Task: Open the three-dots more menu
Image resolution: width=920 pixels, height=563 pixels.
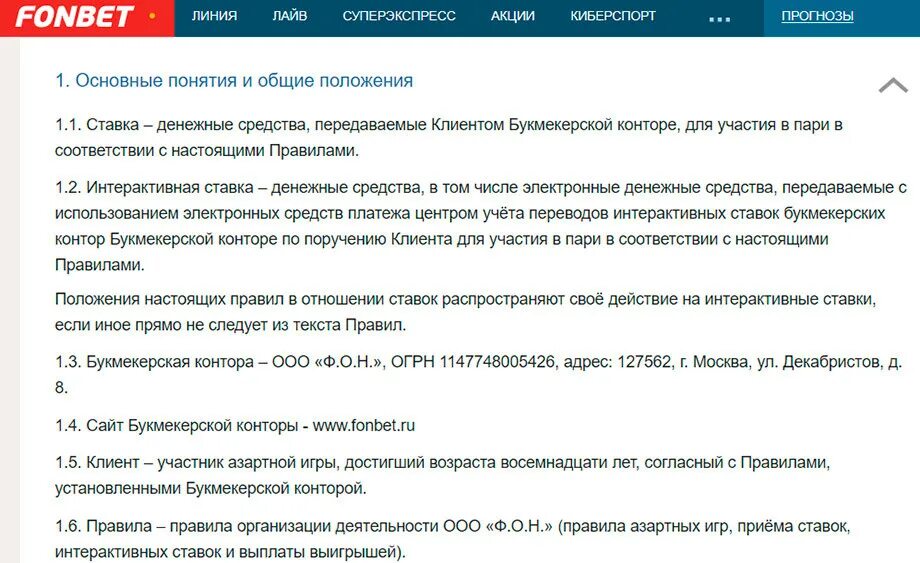Action: 719,19
